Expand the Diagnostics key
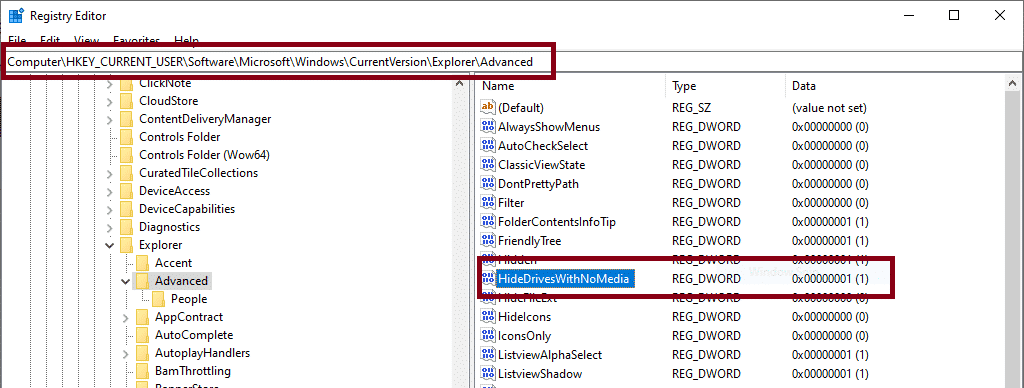The height and width of the screenshot is (388, 1024). coord(109,227)
